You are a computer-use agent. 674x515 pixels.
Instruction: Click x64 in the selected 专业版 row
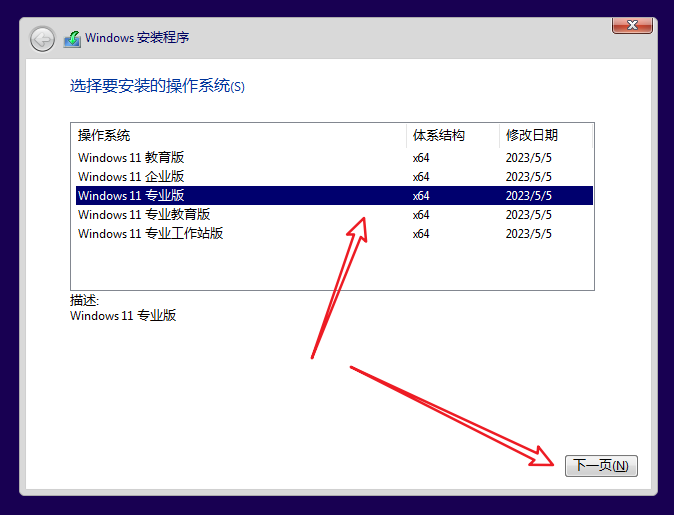click(421, 196)
